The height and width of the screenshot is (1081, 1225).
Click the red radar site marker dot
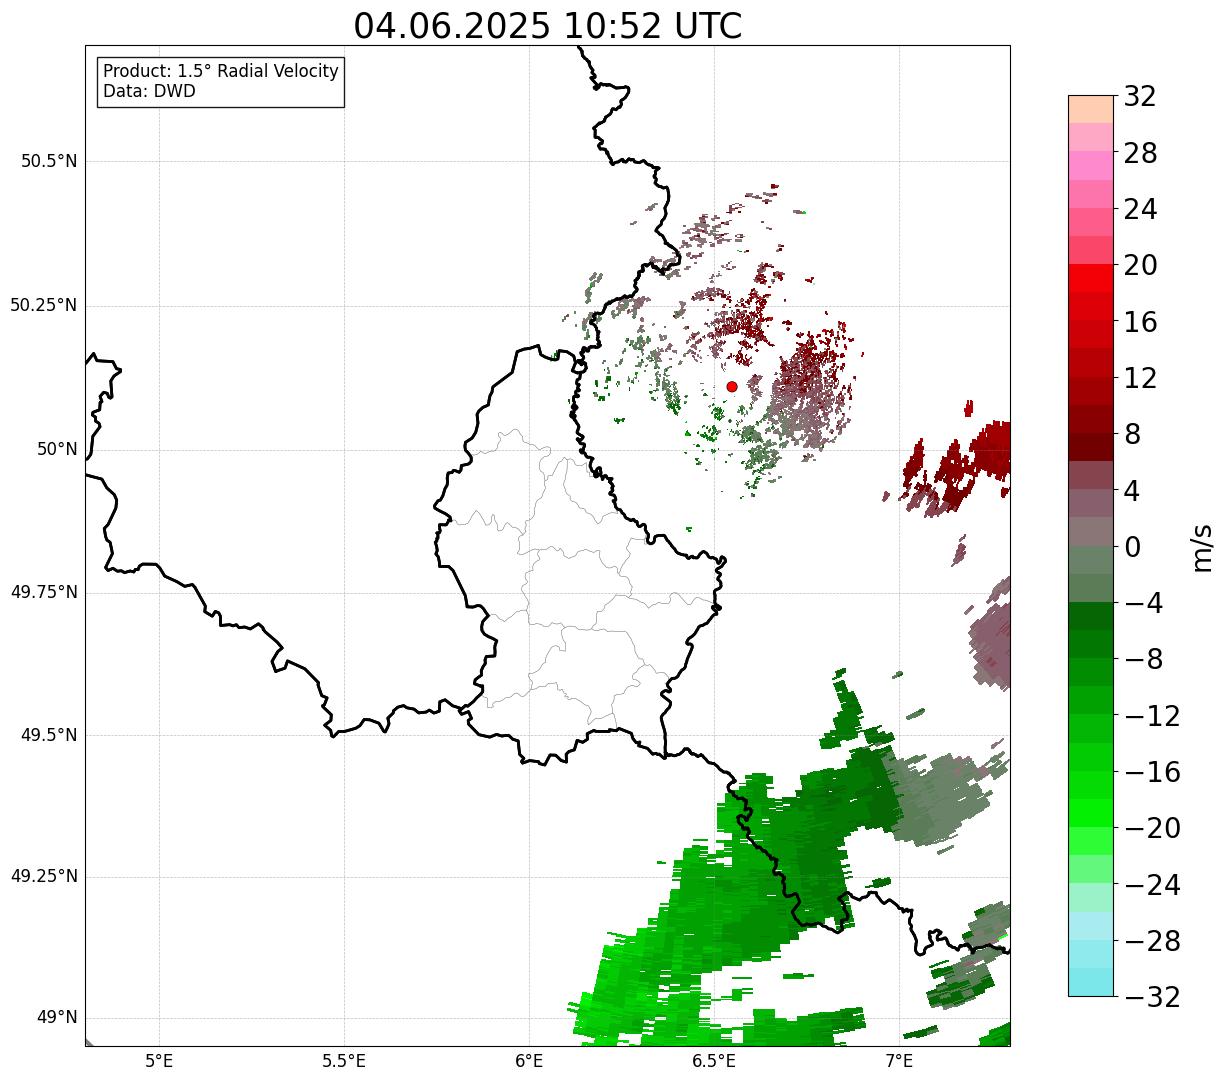(x=732, y=386)
